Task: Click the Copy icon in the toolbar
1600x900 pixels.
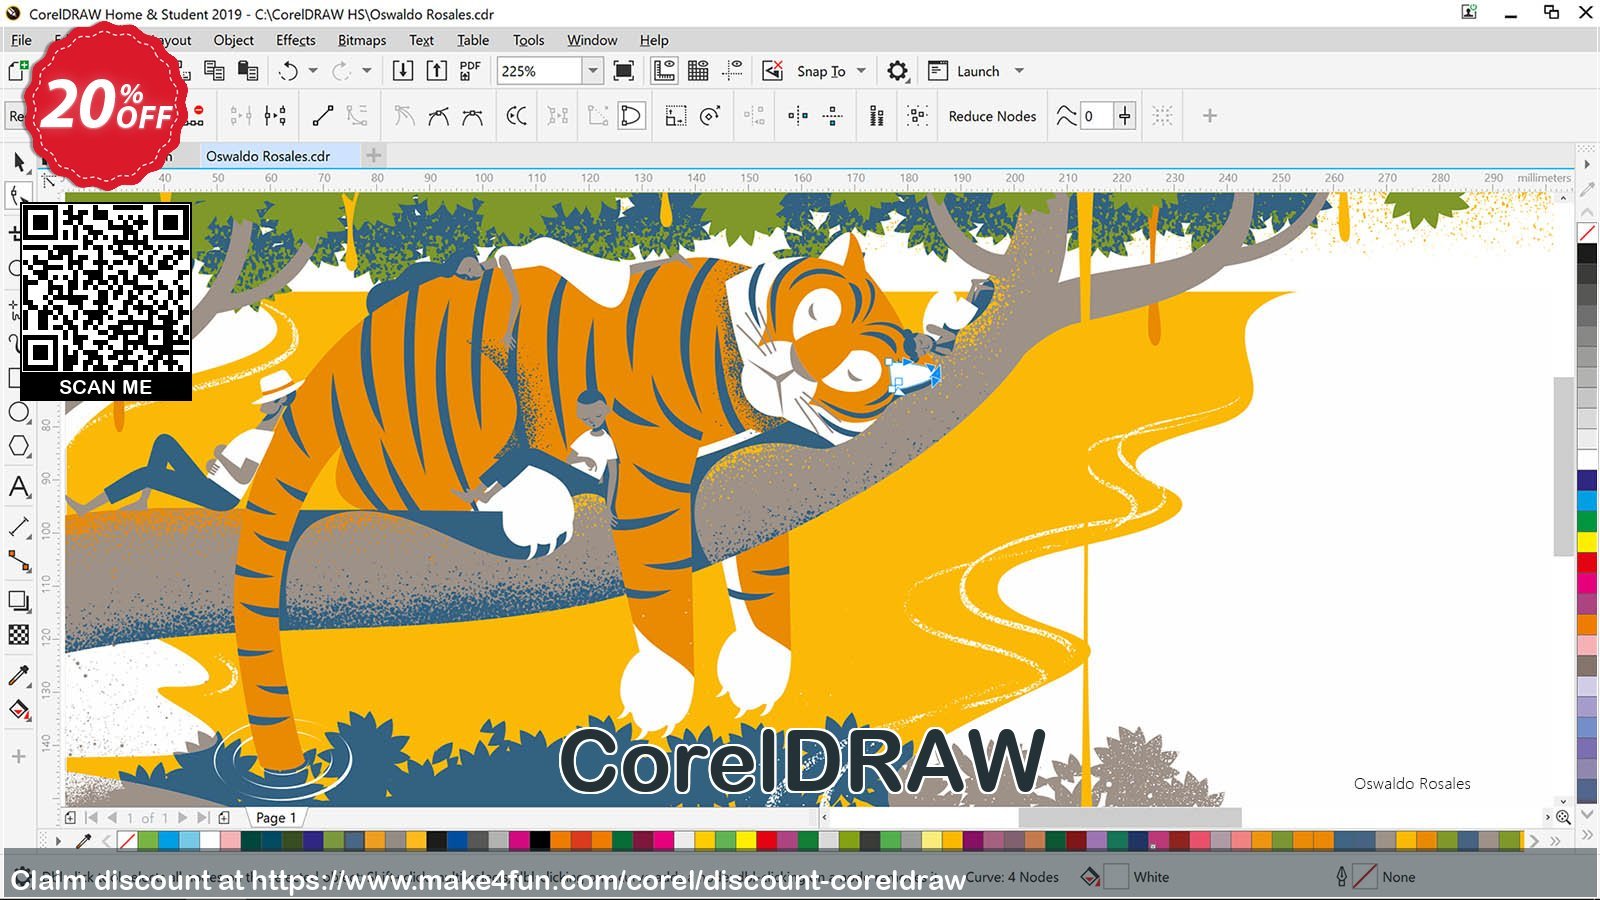Action: 214,71
